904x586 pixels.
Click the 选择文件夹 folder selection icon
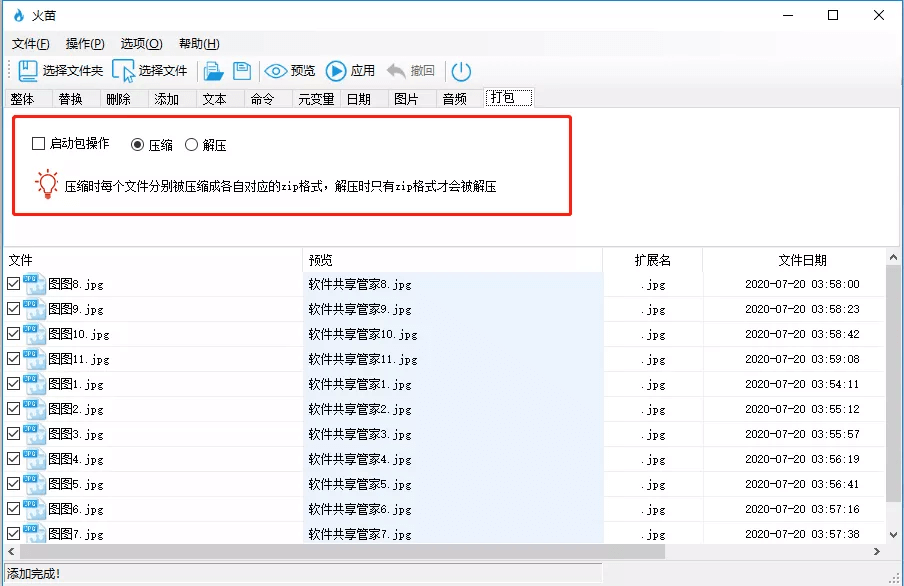pyautogui.click(x=28, y=71)
